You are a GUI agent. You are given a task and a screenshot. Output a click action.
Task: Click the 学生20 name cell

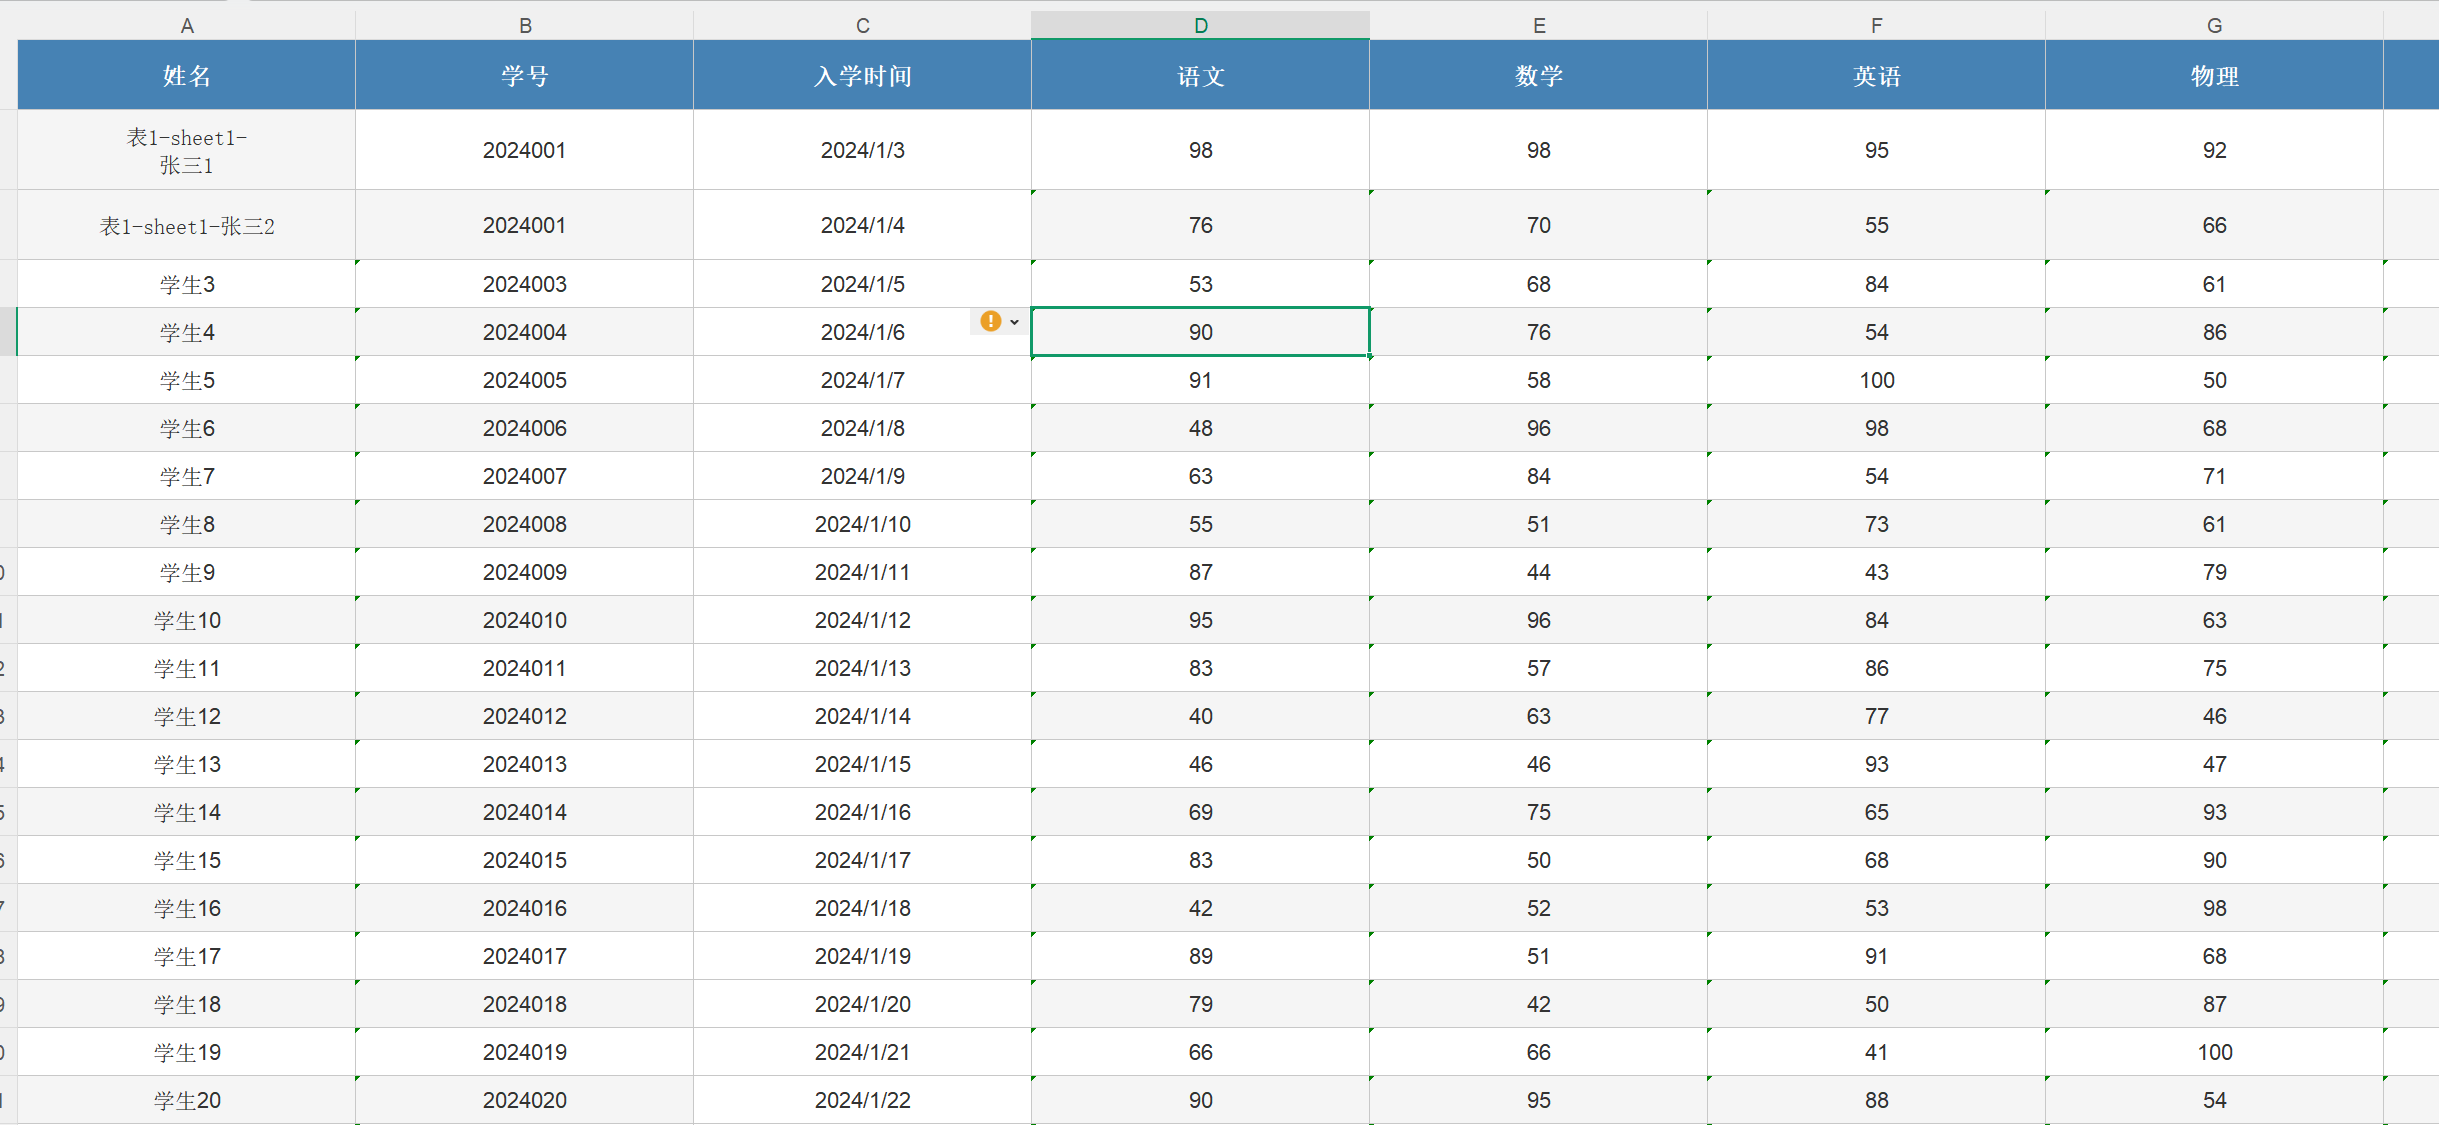[186, 1100]
